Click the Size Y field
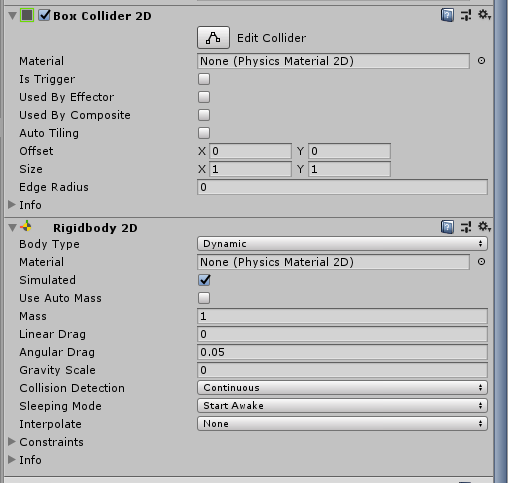 349,169
